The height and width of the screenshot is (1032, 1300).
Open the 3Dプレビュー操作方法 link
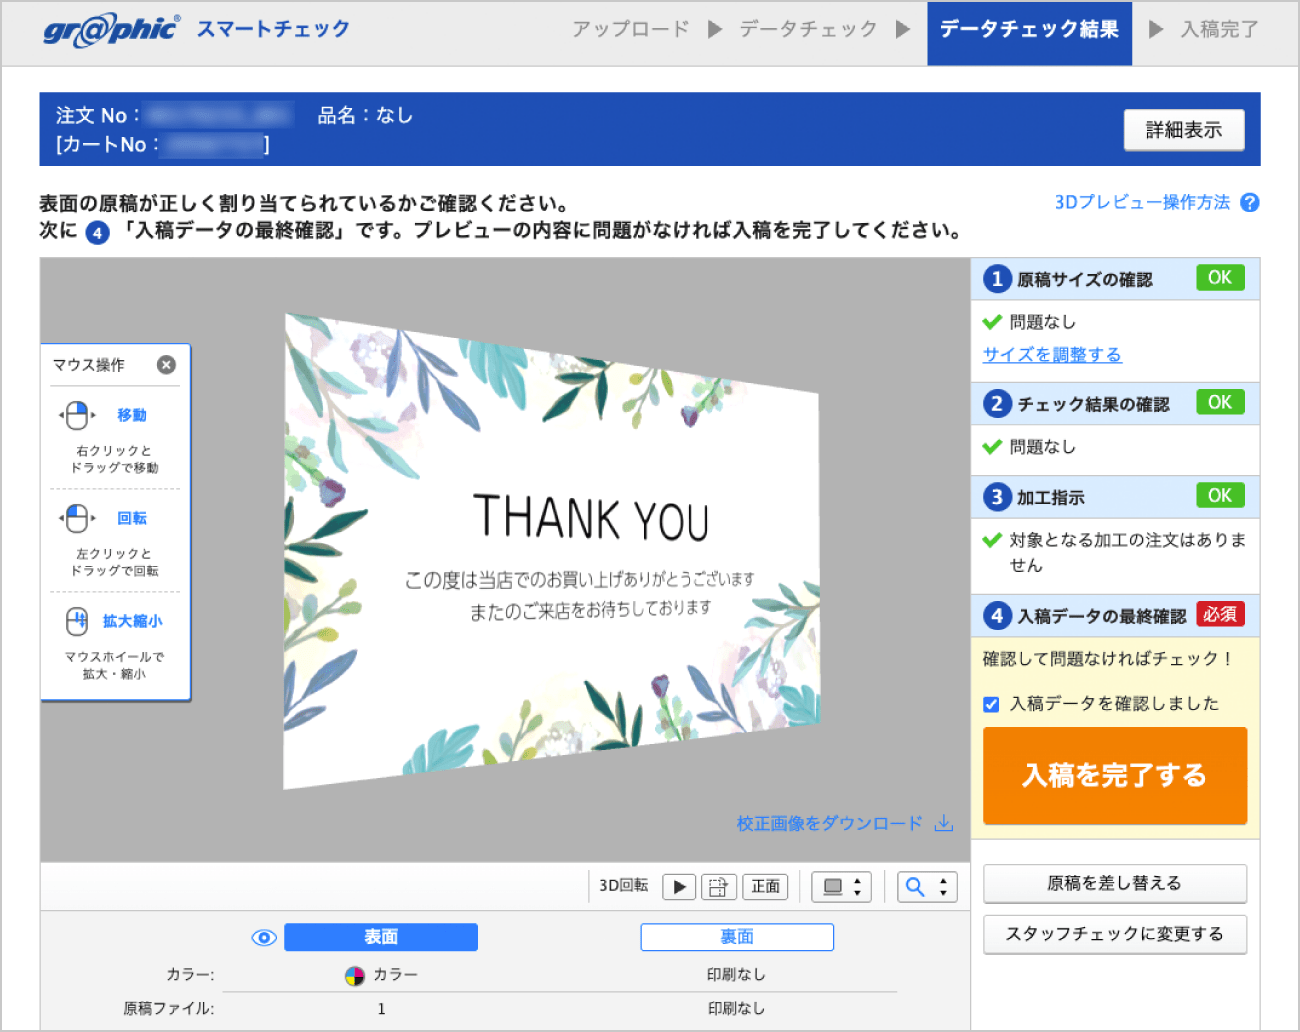point(1142,202)
